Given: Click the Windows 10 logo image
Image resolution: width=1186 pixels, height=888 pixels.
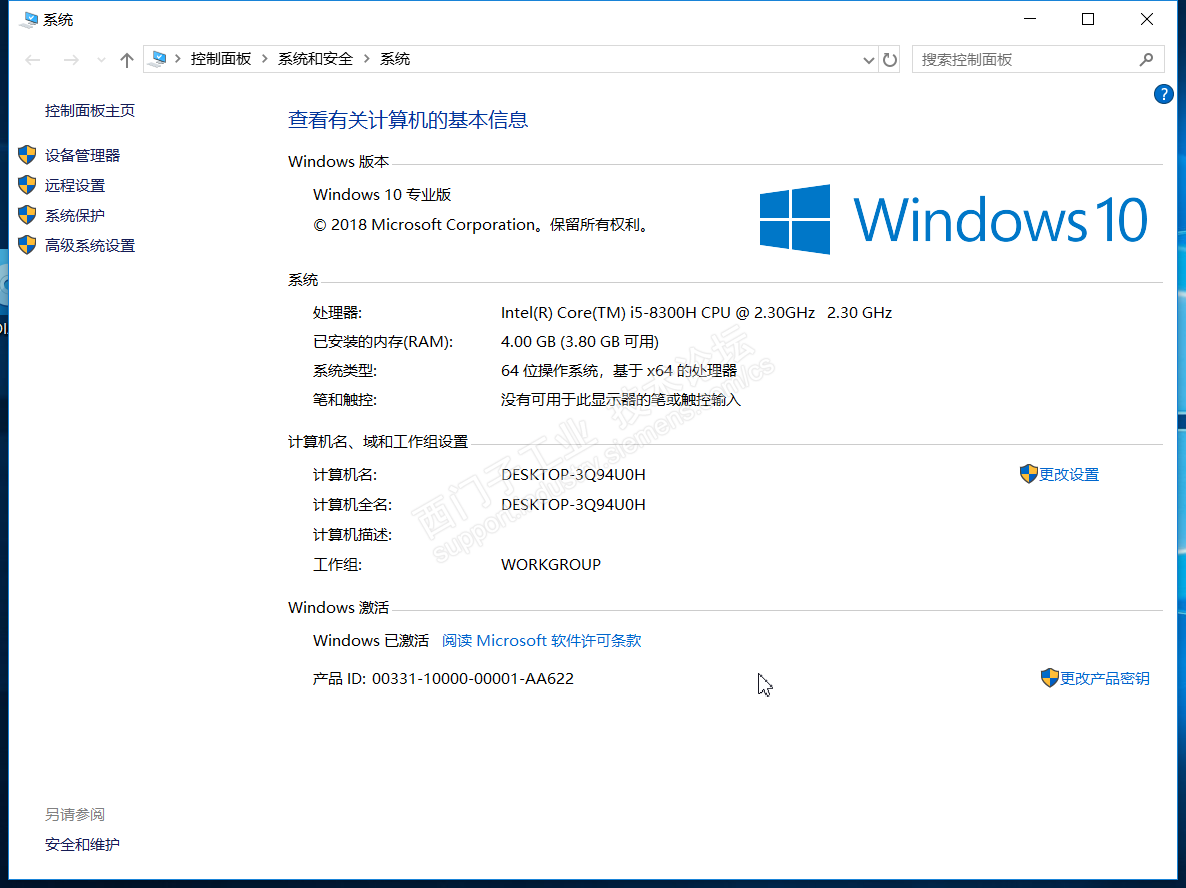Looking at the screenshot, I should (953, 219).
